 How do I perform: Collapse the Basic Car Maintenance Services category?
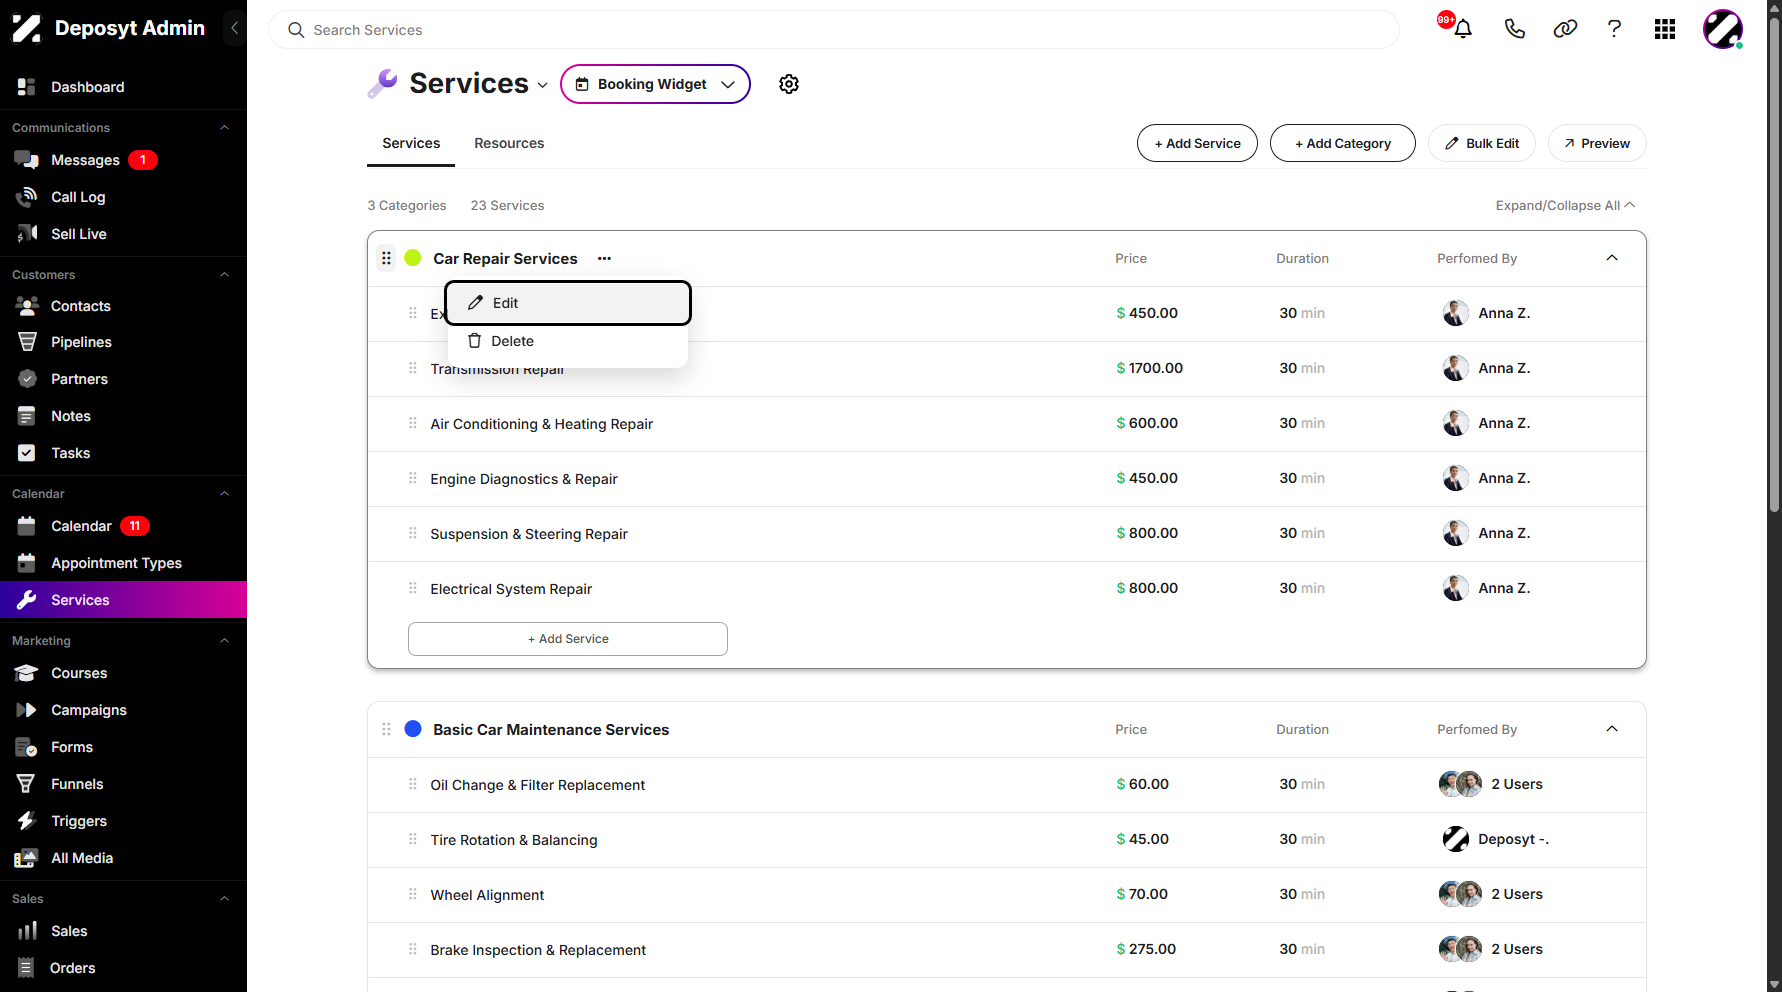click(1612, 729)
